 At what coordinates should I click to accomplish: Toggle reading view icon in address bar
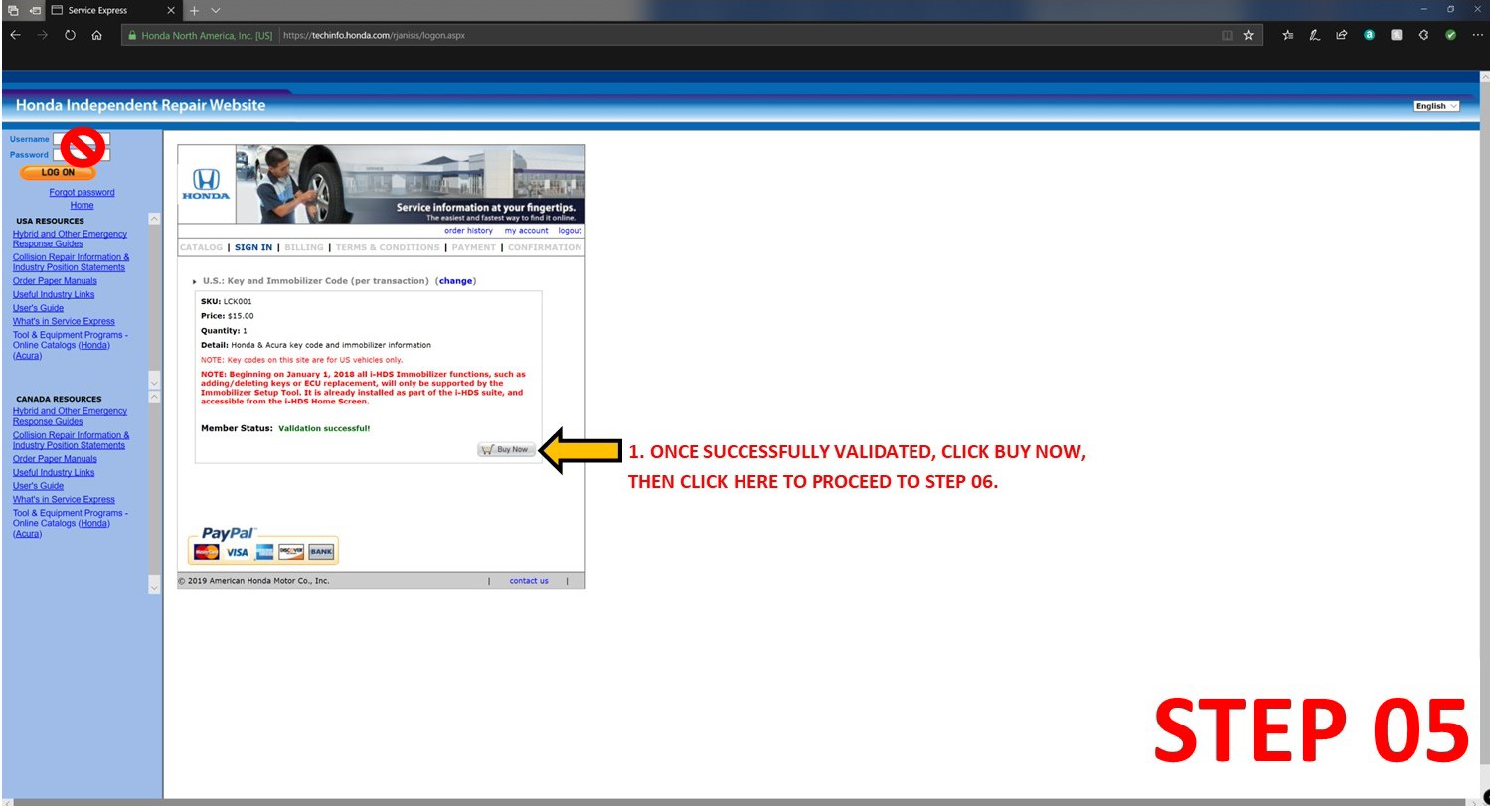[1227, 35]
